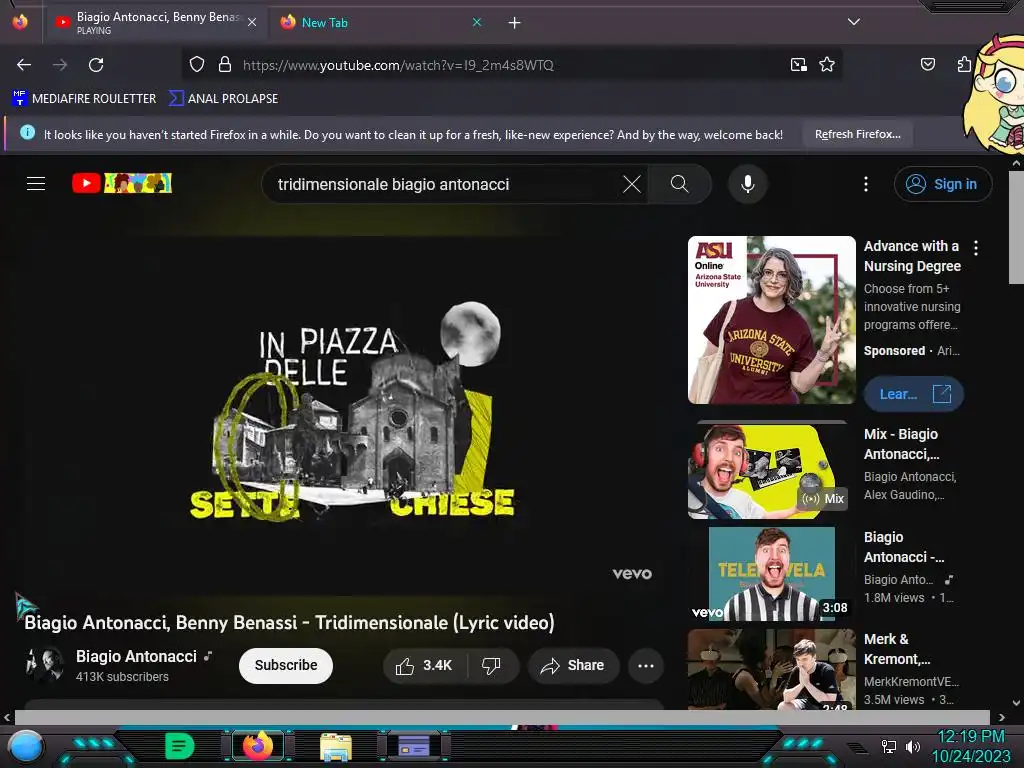Click the scrollbar up arrow
This screenshot has height=768, width=1024.
[x=1016, y=163]
